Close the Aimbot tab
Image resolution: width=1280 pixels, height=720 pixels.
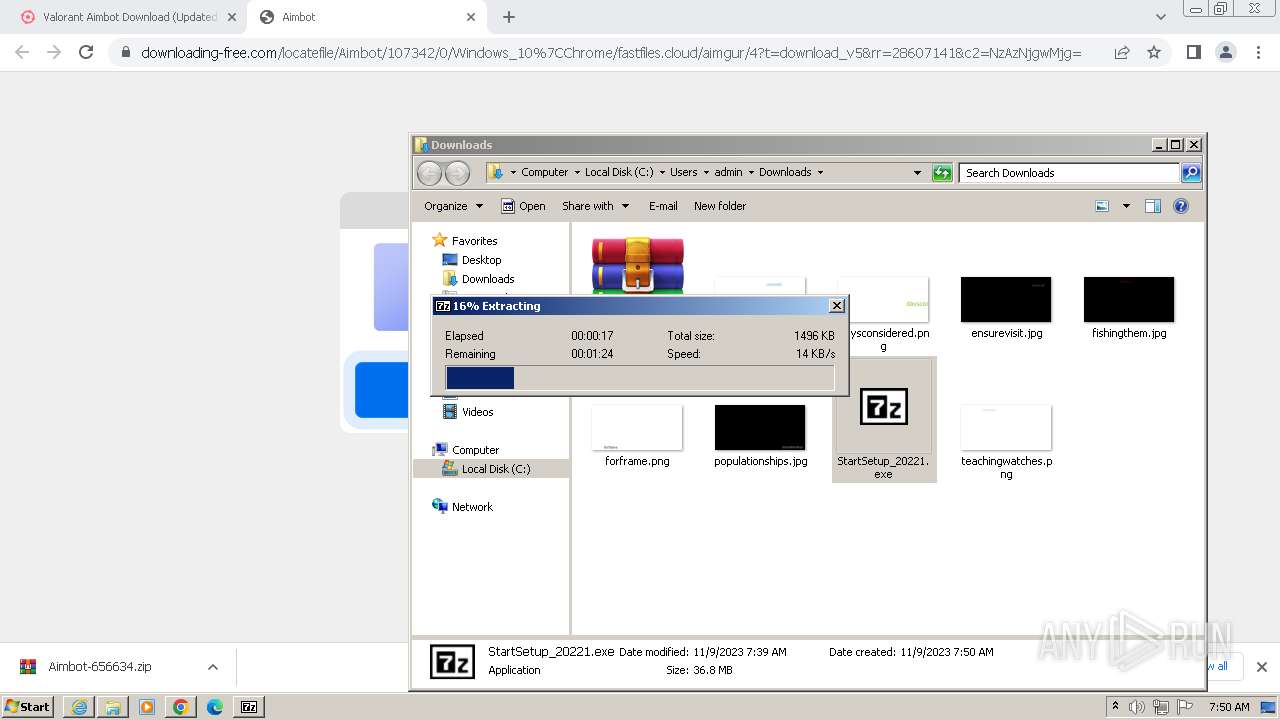[471, 17]
